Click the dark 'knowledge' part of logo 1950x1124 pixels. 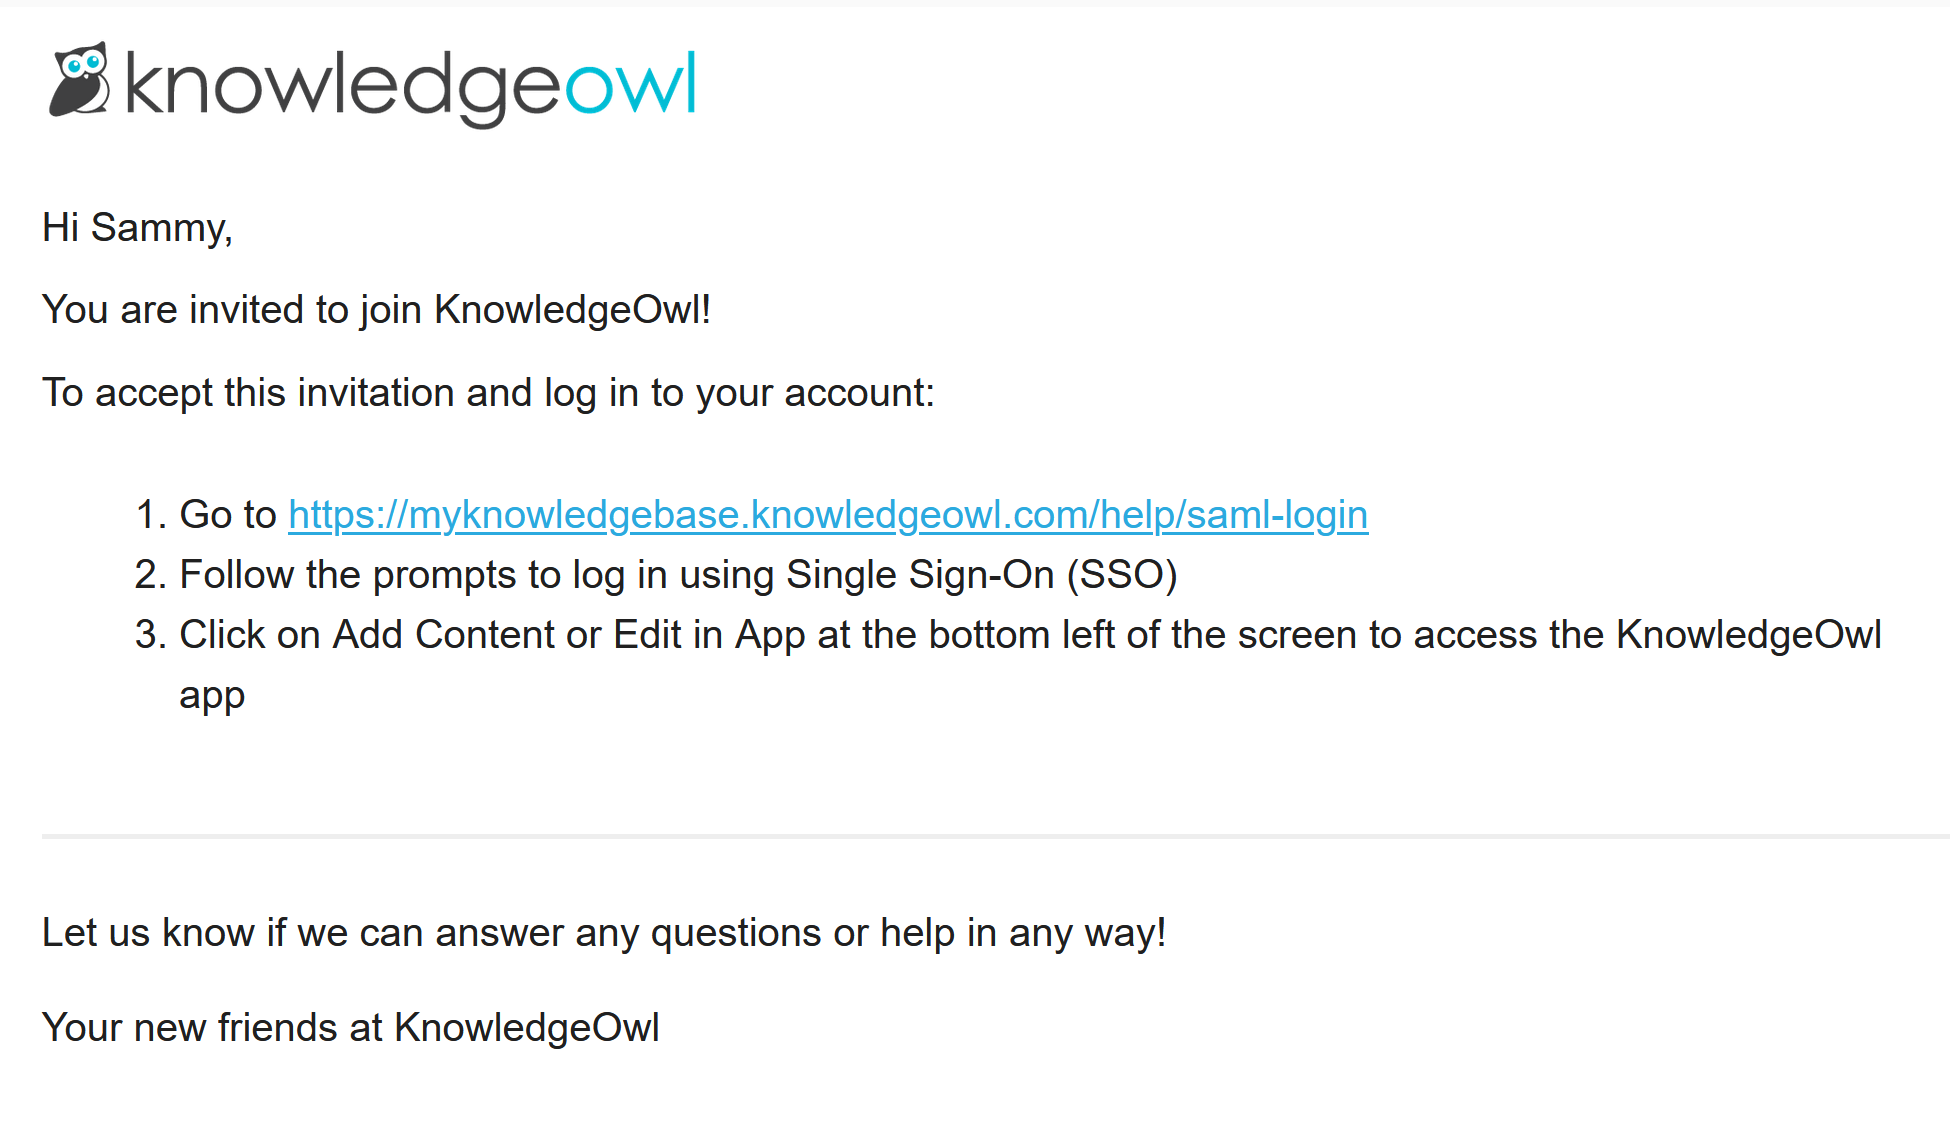[343, 88]
